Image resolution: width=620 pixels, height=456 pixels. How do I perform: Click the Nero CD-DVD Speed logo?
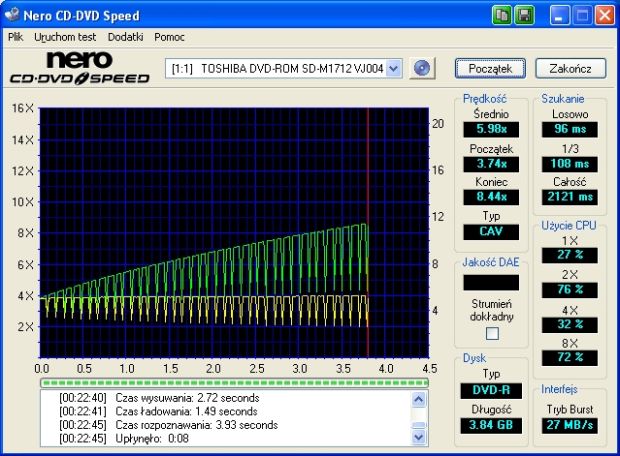pos(79,68)
